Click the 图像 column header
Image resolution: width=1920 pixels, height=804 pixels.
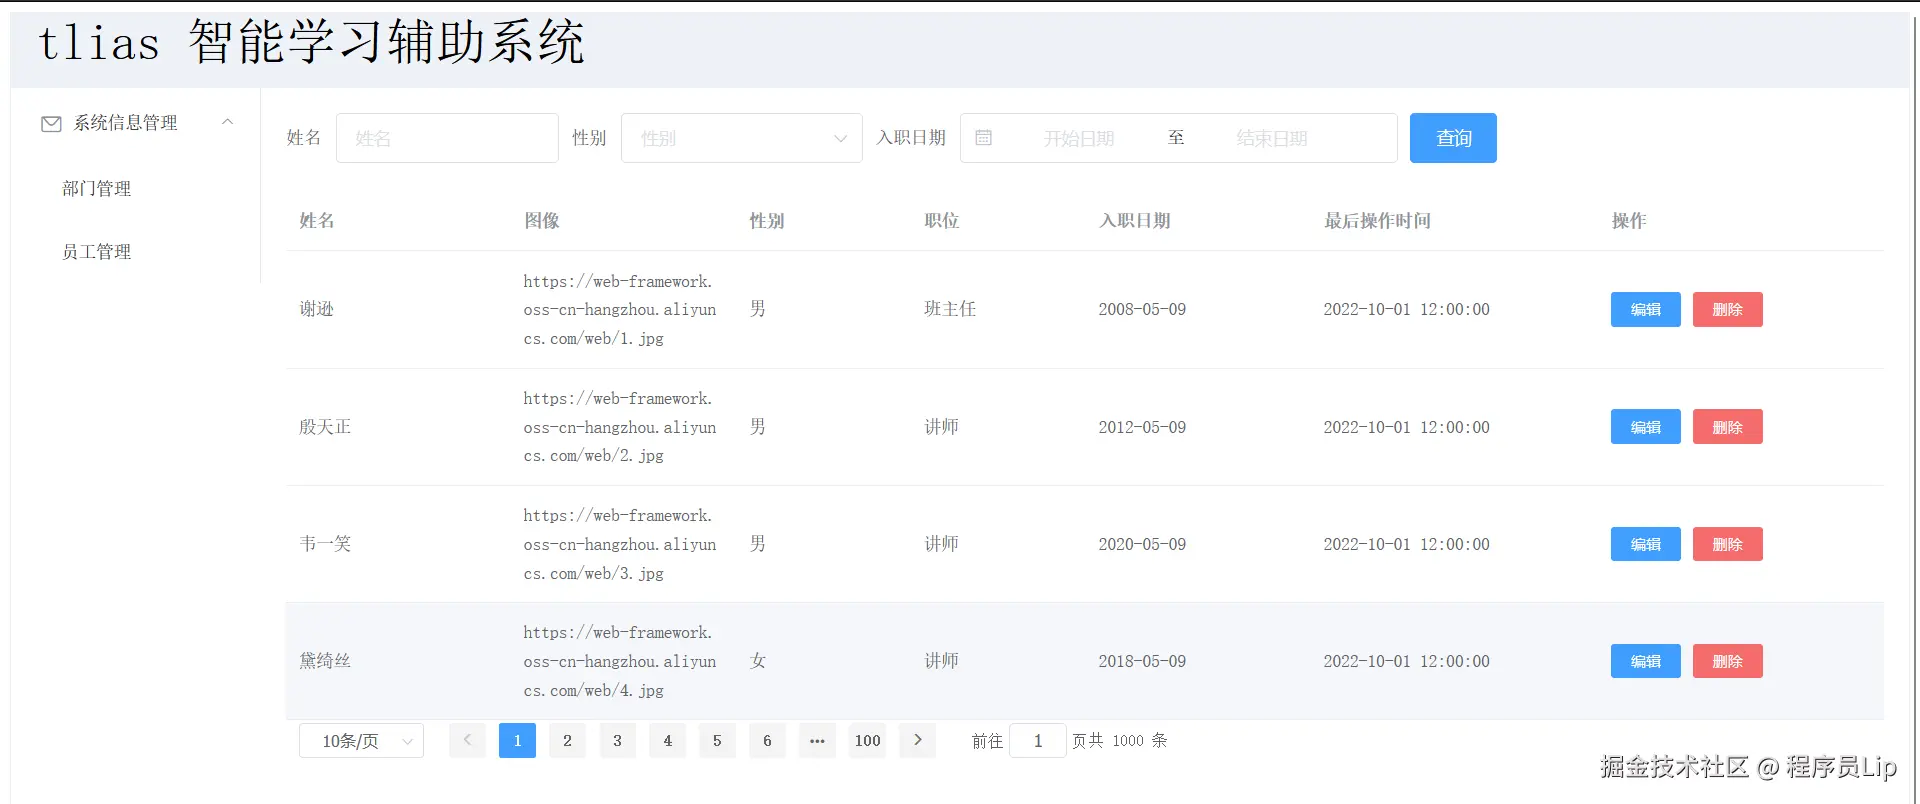(x=542, y=221)
